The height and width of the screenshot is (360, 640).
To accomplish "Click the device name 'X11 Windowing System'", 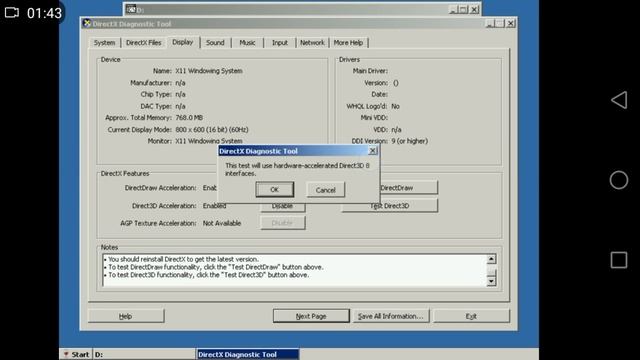I will tap(209, 71).
